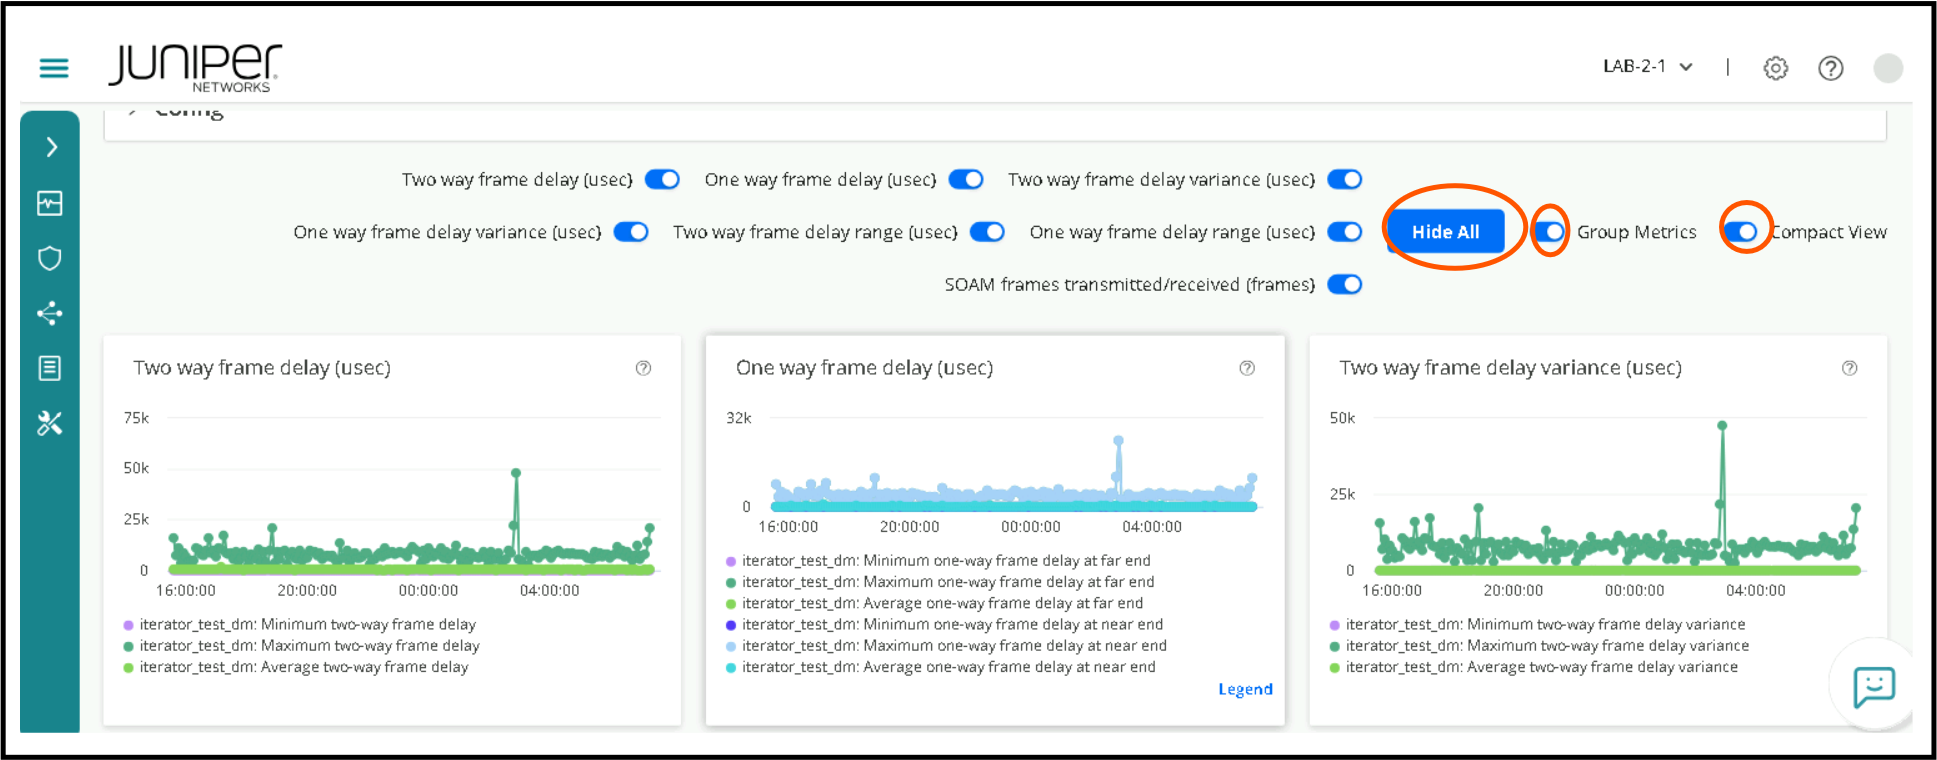Image resolution: width=1937 pixels, height=760 pixels.
Task: Open the LAB-2-1 dropdown
Action: [1647, 67]
